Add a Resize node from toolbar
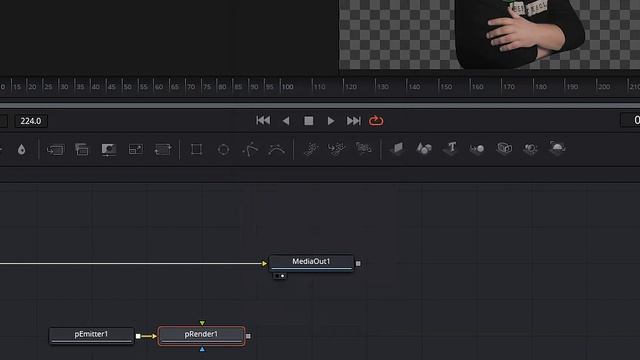Screen dimensions: 640x360 pos(136,149)
